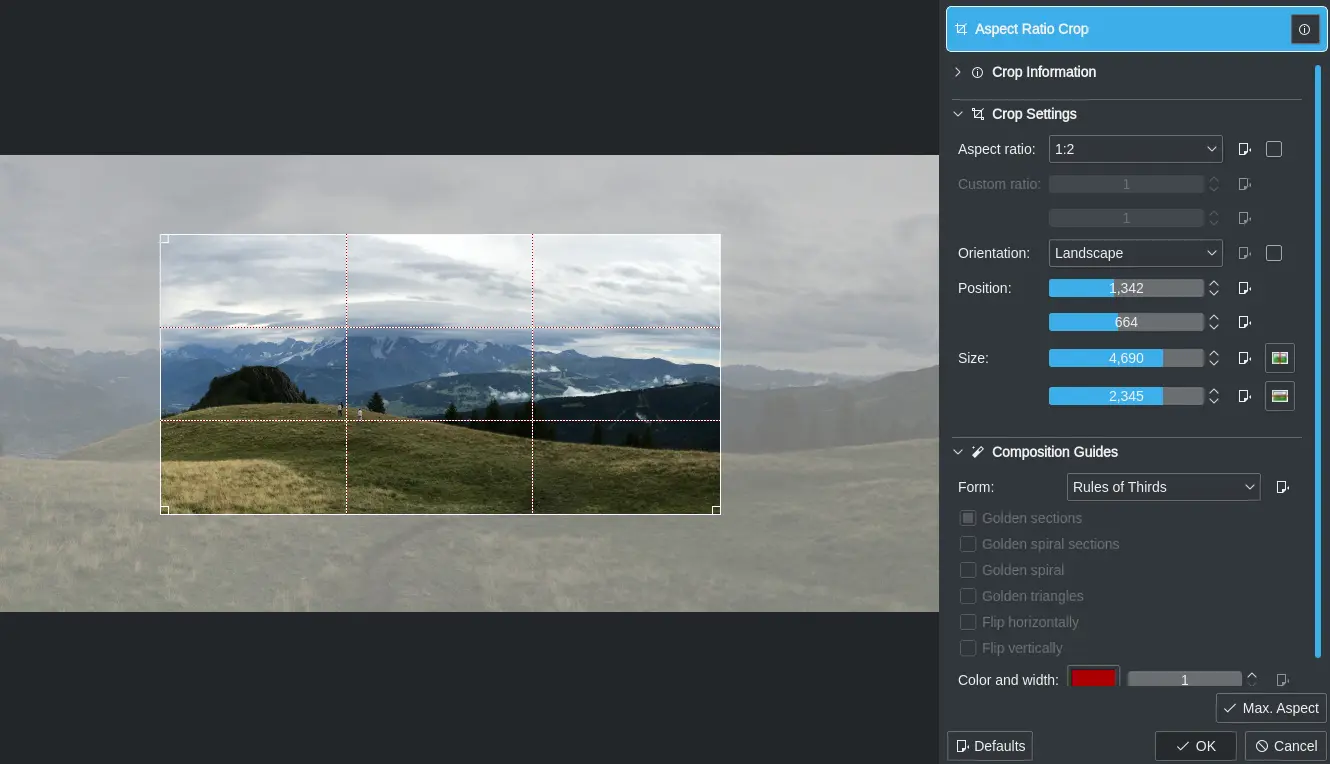The height and width of the screenshot is (764, 1330).
Task: Check the box next to Orientation
Action: click(1274, 252)
